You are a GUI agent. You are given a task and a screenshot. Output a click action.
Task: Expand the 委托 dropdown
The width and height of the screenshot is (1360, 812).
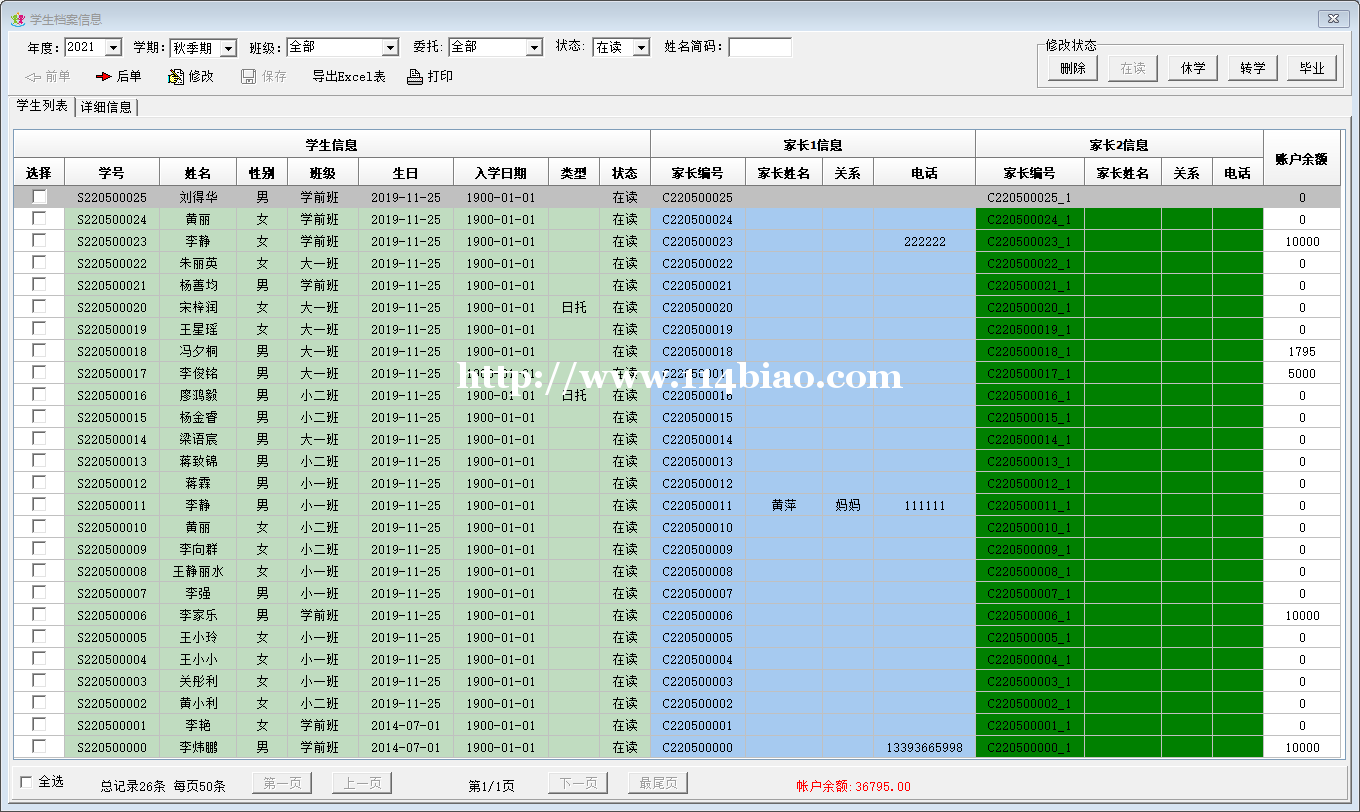534,47
